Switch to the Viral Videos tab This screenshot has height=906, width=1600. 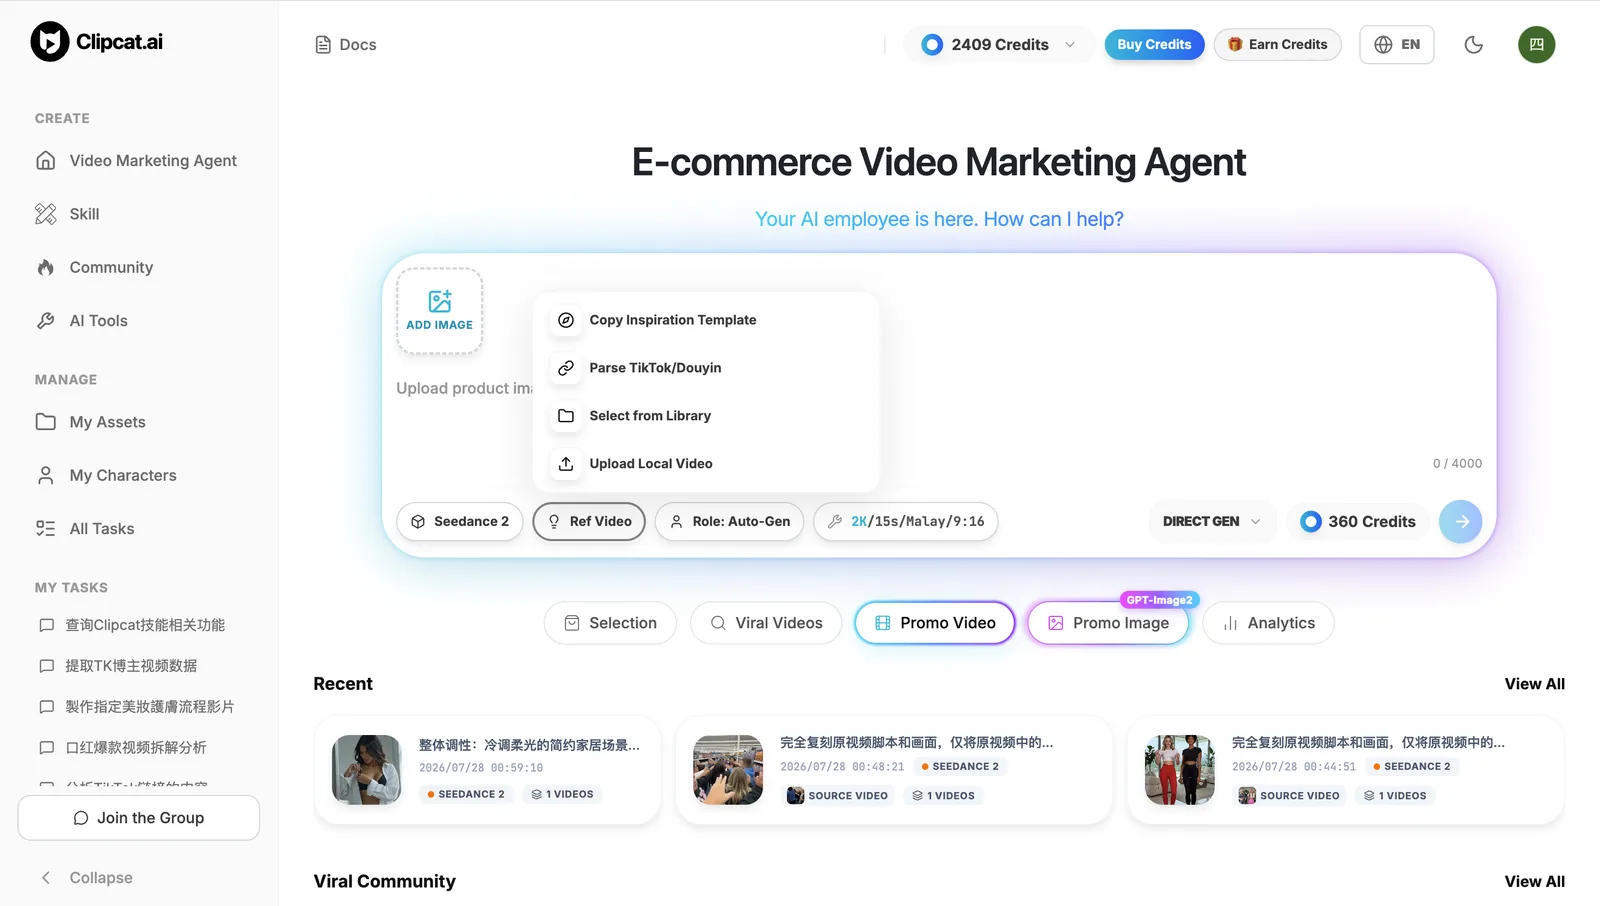[766, 623]
